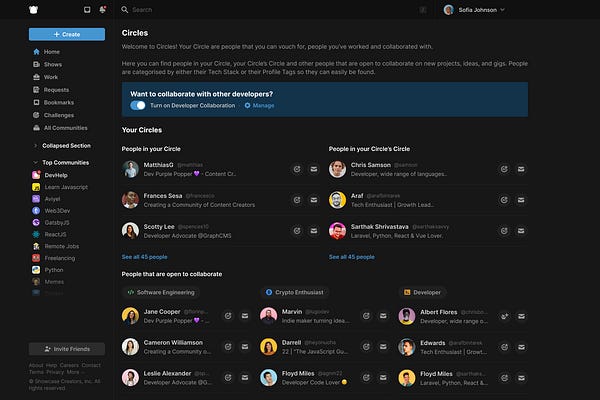Click the search magnifier icon
600x400 pixels.
coord(125,10)
